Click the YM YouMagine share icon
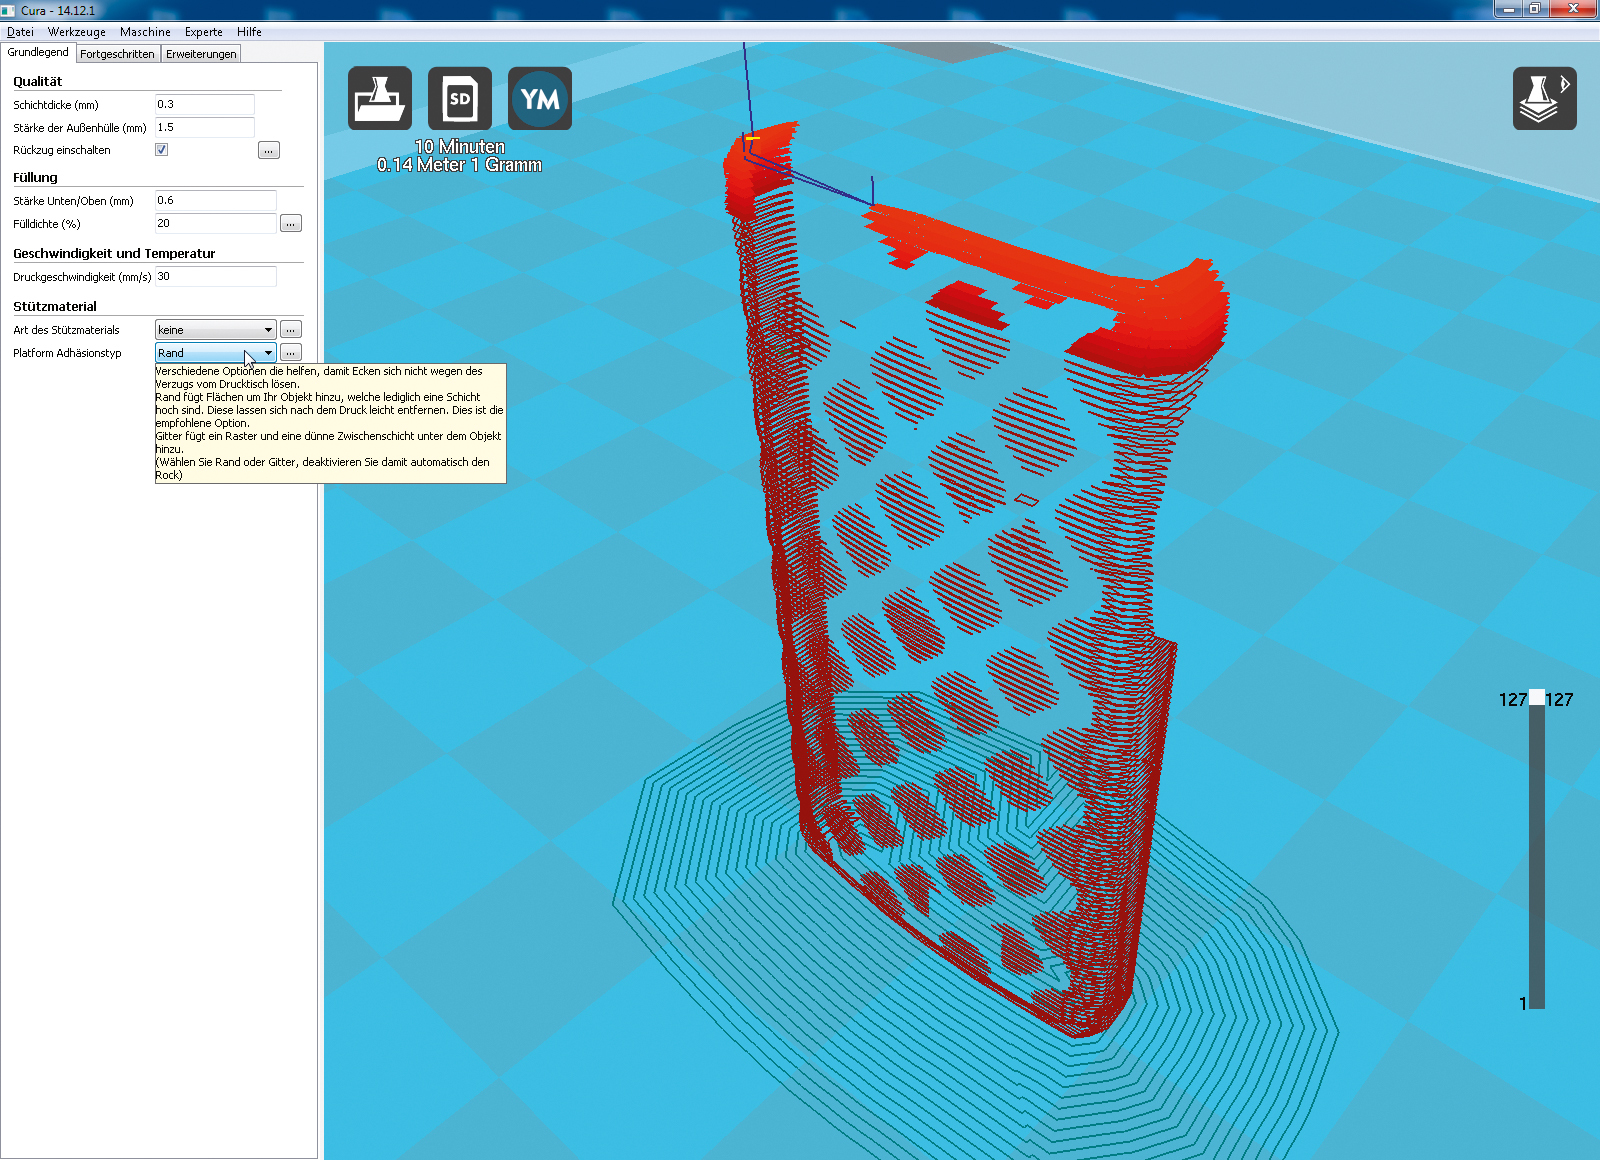1600x1160 pixels. (x=540, y=98)
